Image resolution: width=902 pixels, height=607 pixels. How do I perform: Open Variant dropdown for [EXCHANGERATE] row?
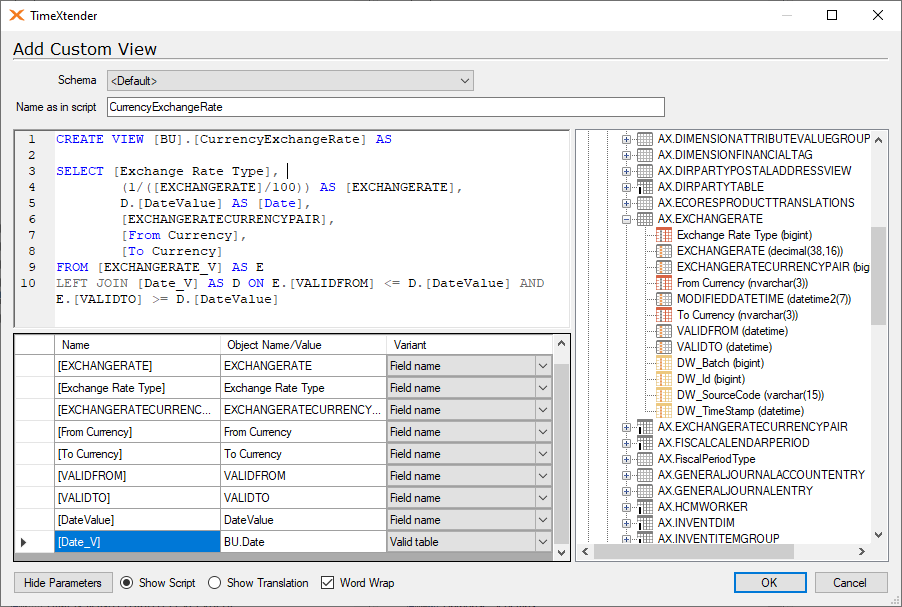click(542, 366)
